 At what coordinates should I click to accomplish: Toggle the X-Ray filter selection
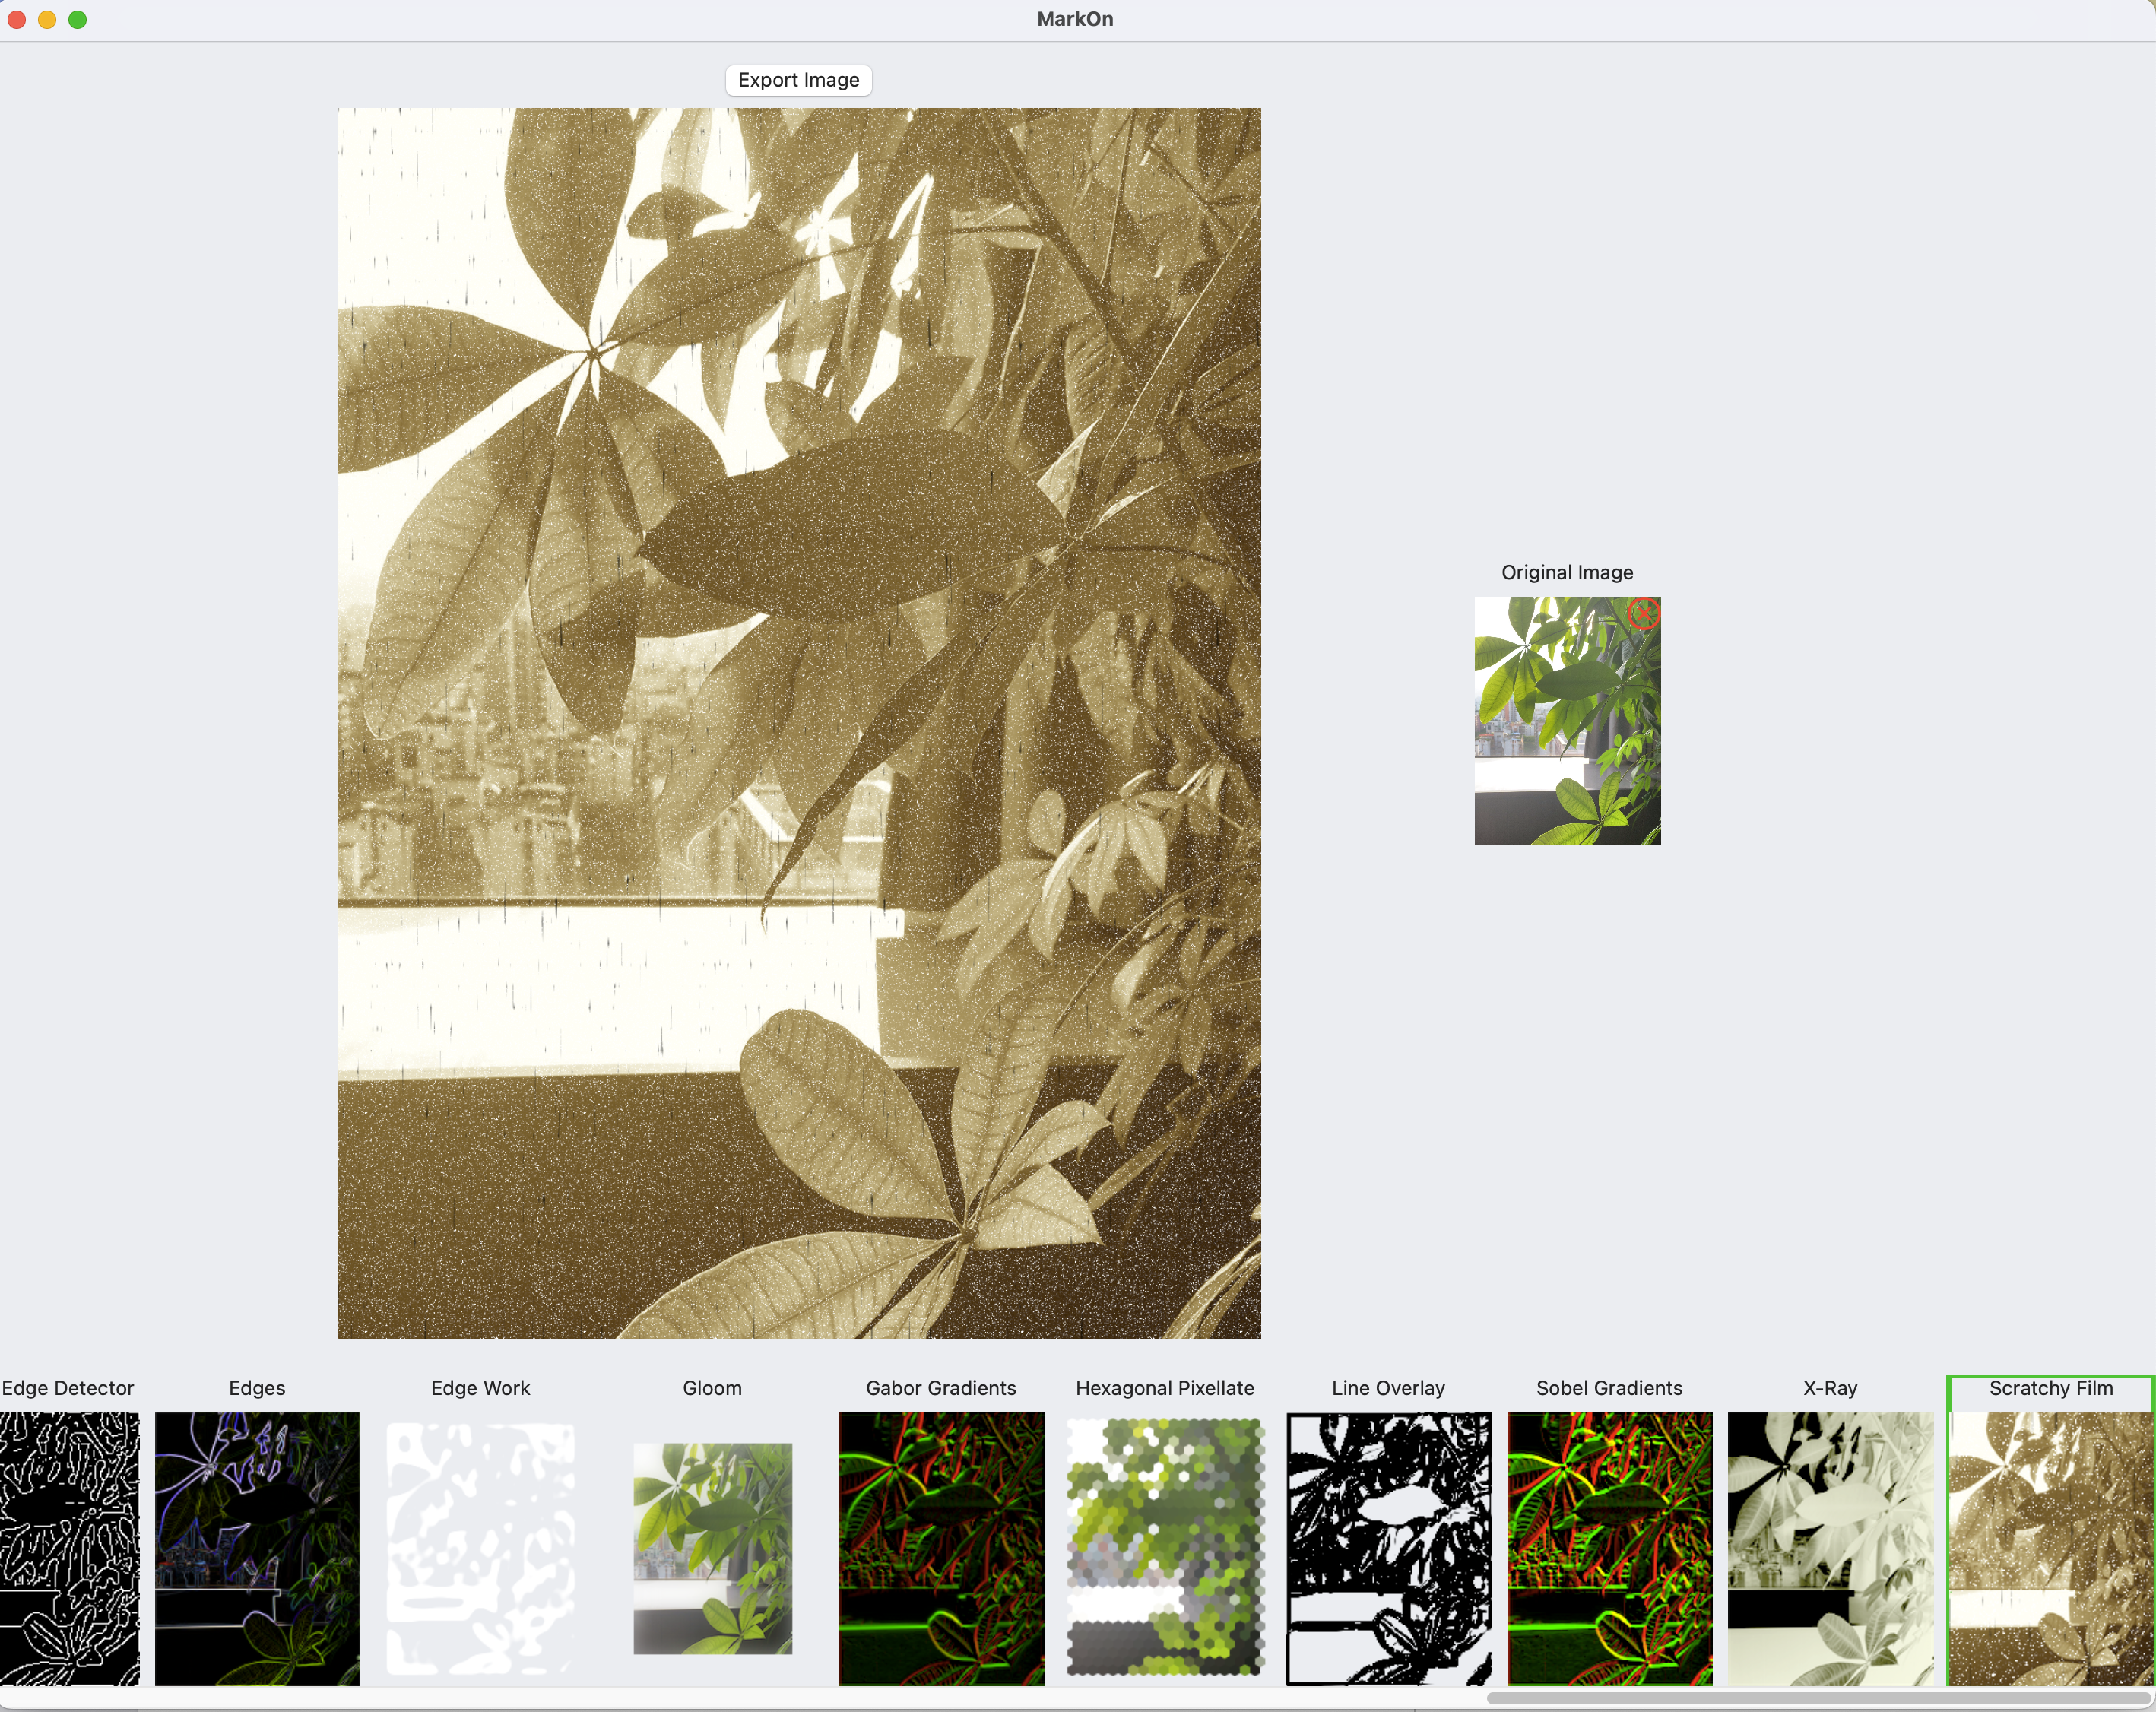point(1825,1539)
